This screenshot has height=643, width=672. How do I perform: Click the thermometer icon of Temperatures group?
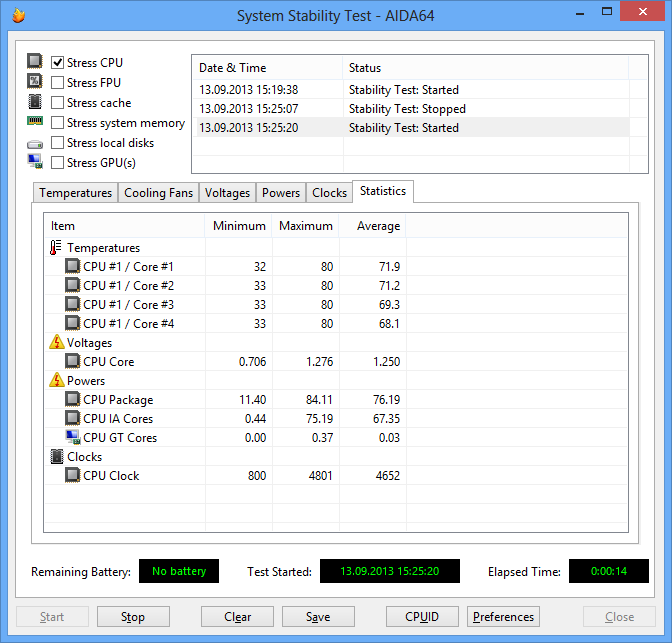point(56,248)
